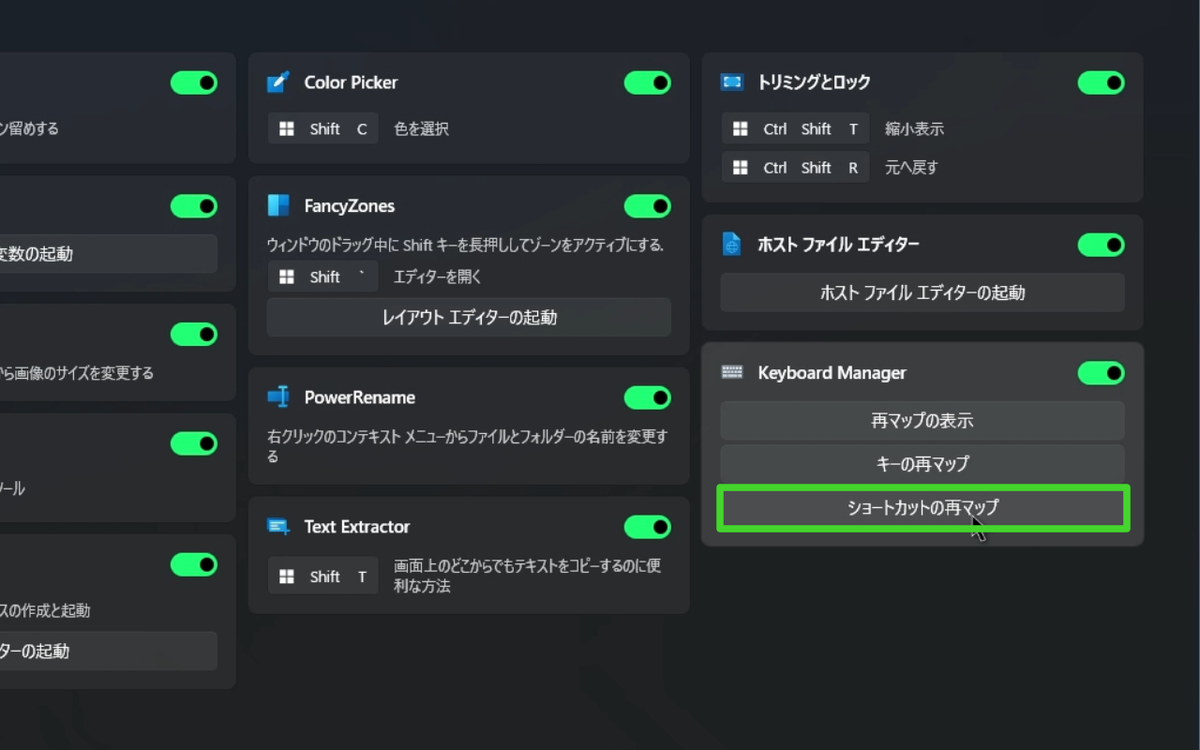Disable the トリミングとロック toggle
The width and height of the screenshot is (1200, 750).
point(1101,83)
